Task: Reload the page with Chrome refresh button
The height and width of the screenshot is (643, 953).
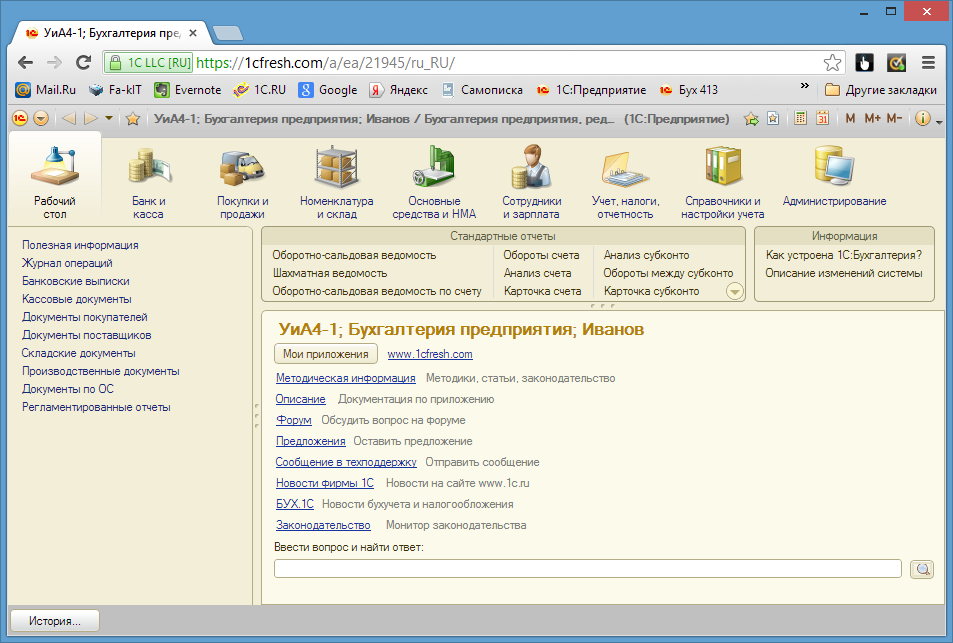Action: pyautogui.click(x=83, y=62)
